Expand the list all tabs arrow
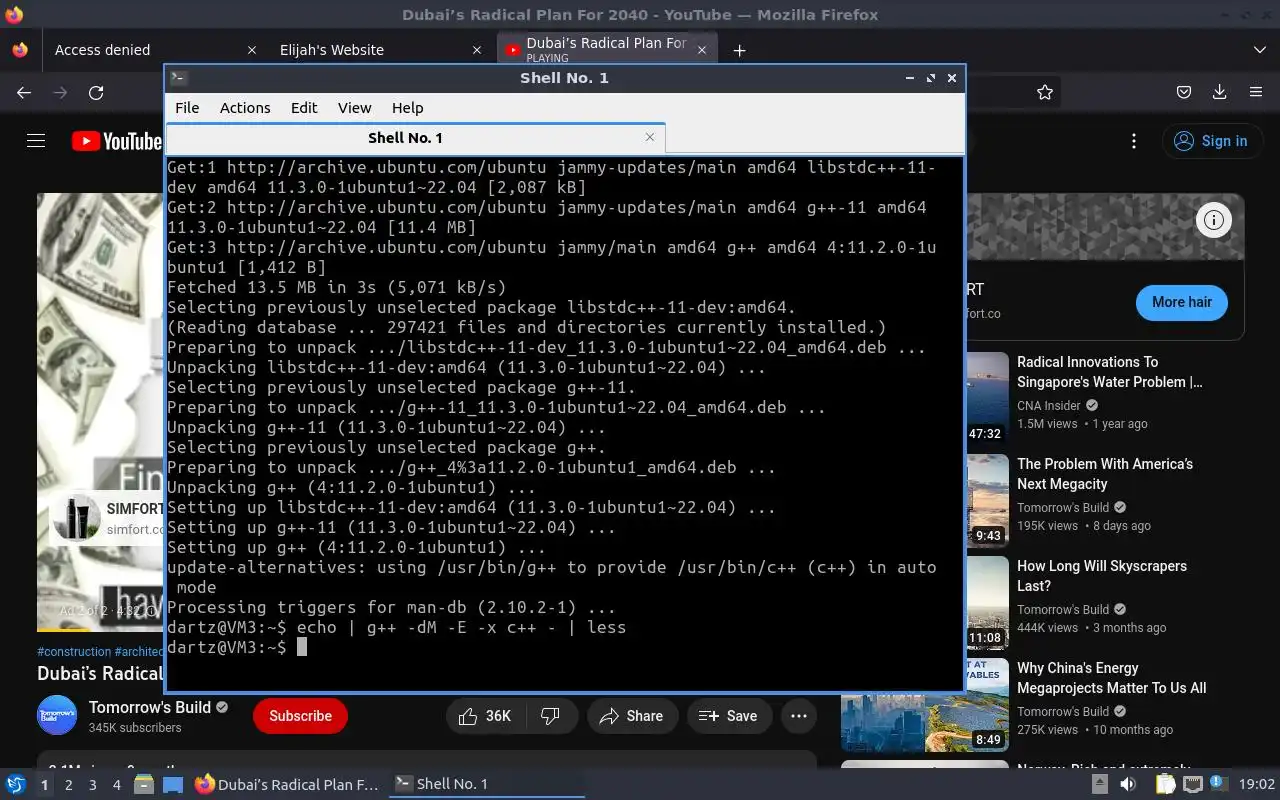The image size is (1280, 800). (x=1259, y=50)
